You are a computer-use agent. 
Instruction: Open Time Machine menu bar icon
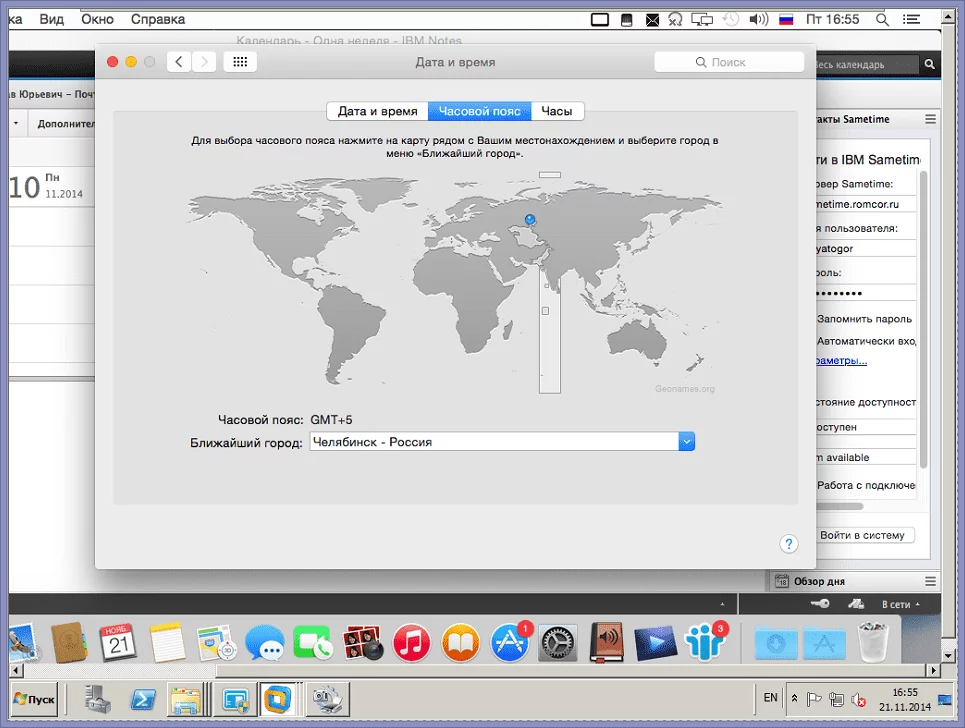click(x=732, y=19)
